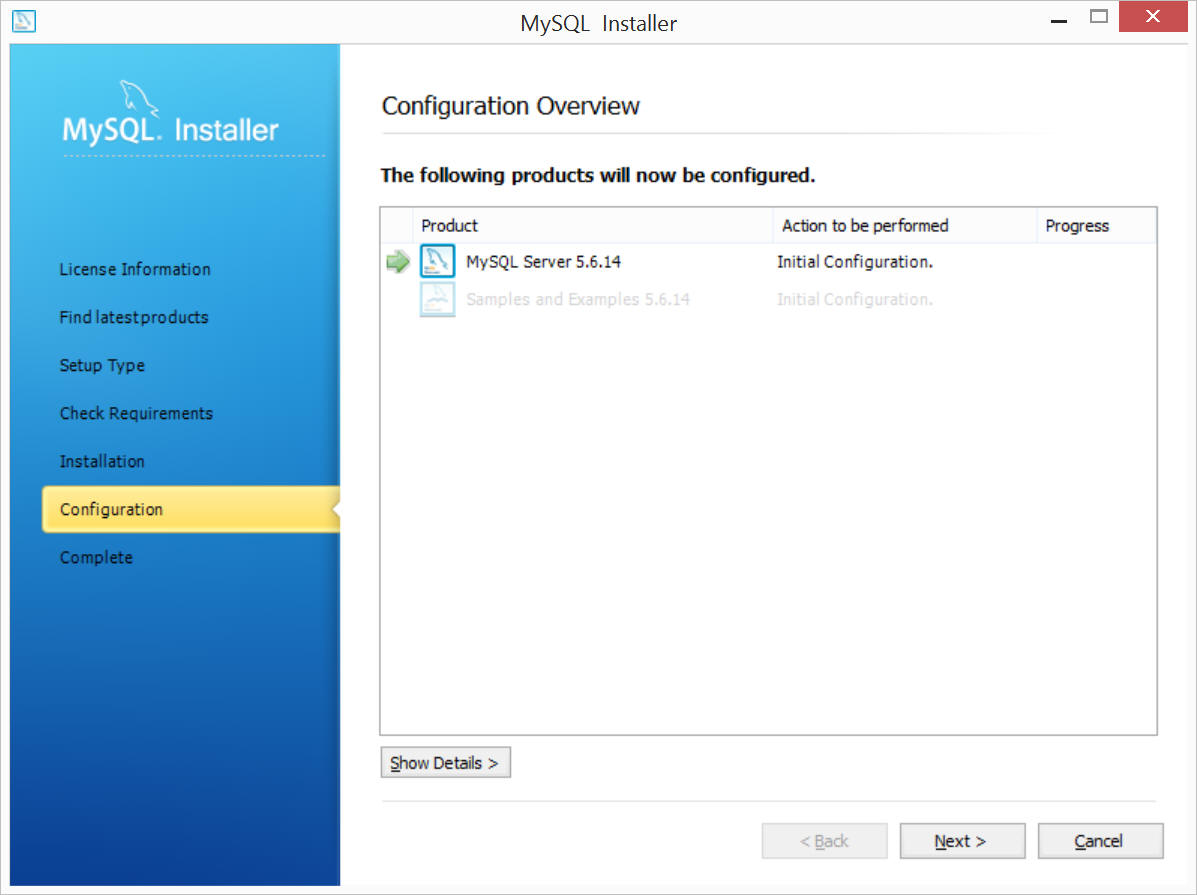Viewport: 1197px width, 895px height.
Task: Expand details with Show Details button
Action: pyautogui.click(x=445, y=762)
